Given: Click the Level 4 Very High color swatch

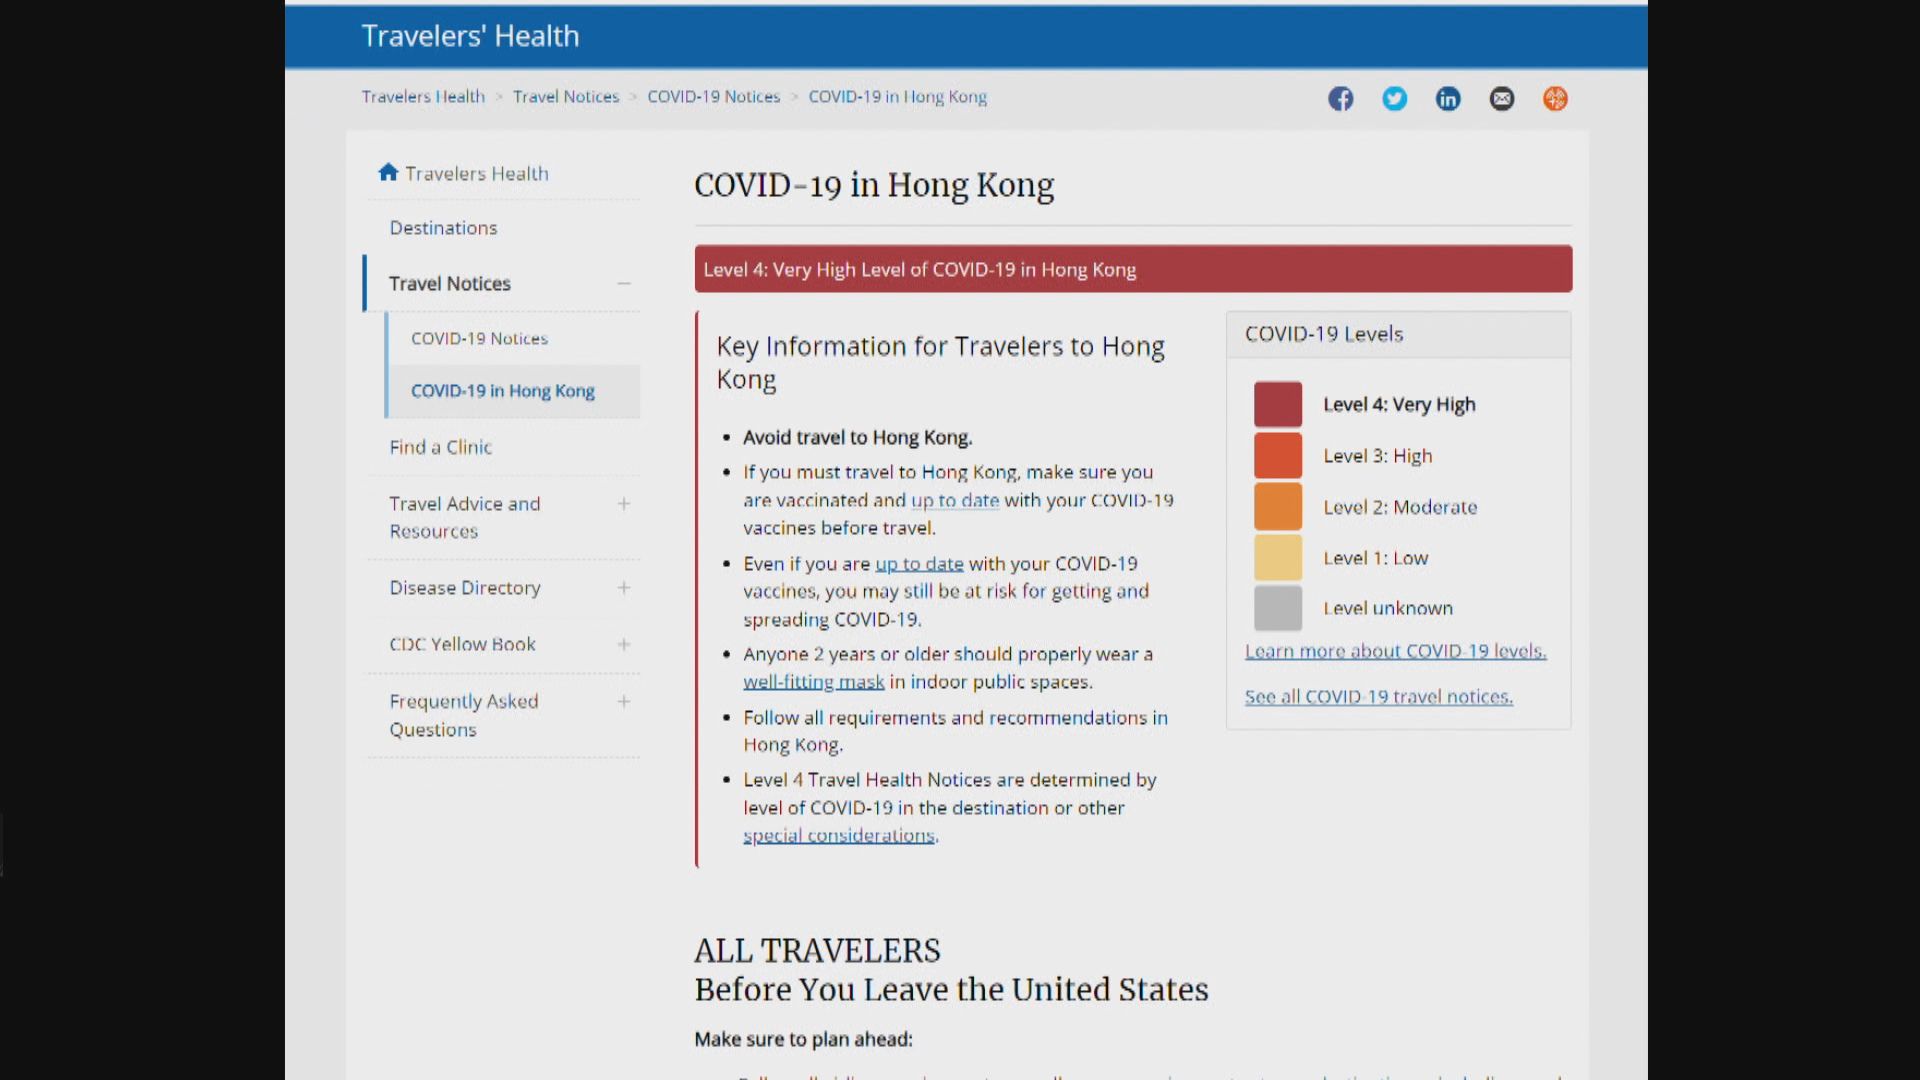Looking at the screenshot, I should 1278,404.
